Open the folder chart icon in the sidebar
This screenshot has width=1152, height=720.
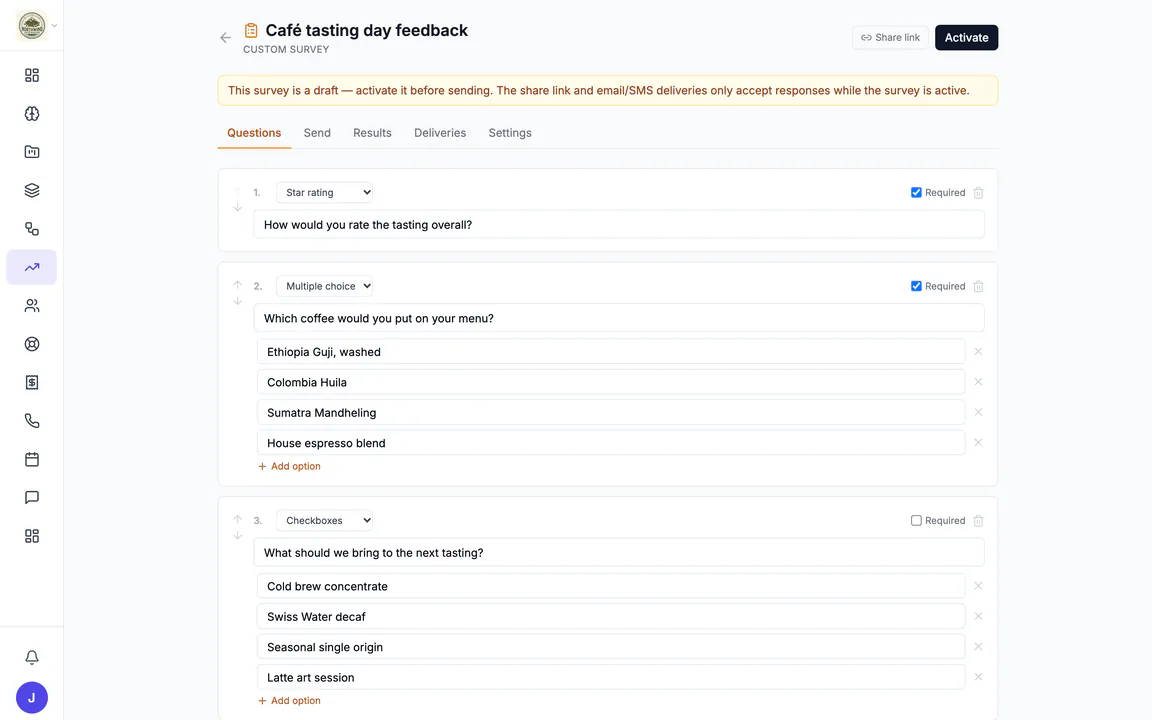[x=32, y=152]
